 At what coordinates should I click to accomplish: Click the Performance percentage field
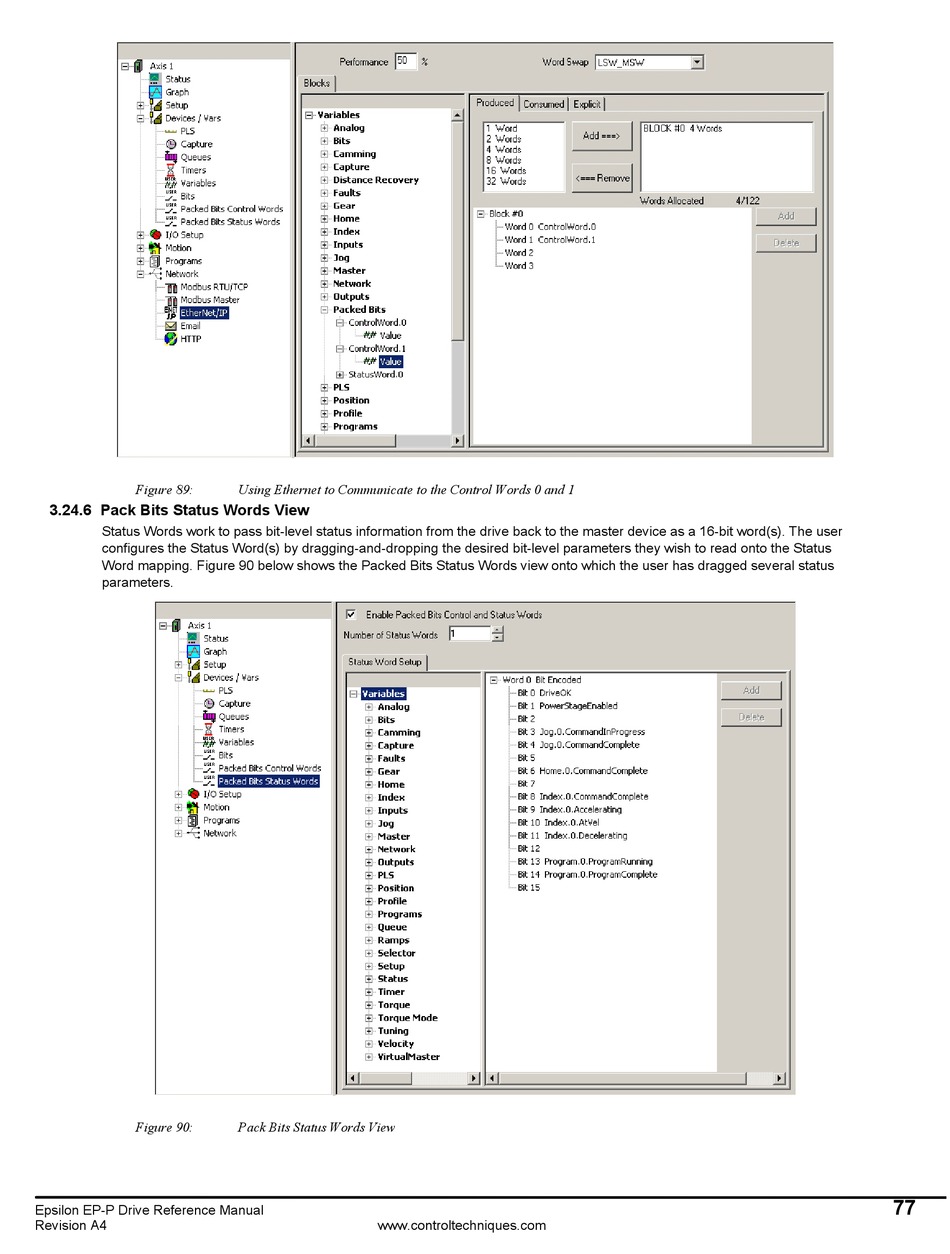pyautogui.click(x=405, y=61)
